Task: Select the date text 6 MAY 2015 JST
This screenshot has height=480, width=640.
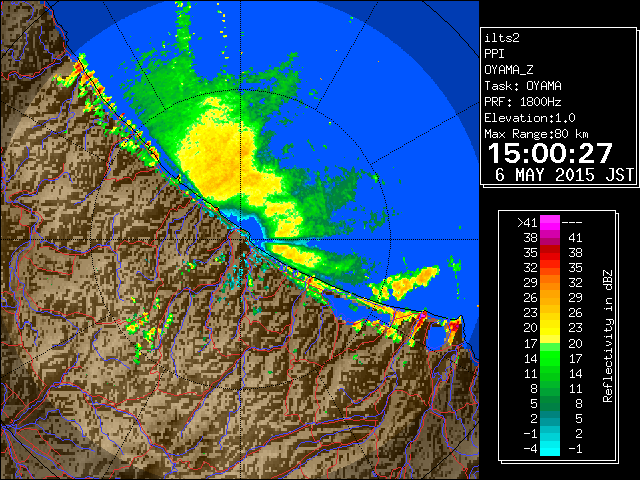Action: click(564, 175)
